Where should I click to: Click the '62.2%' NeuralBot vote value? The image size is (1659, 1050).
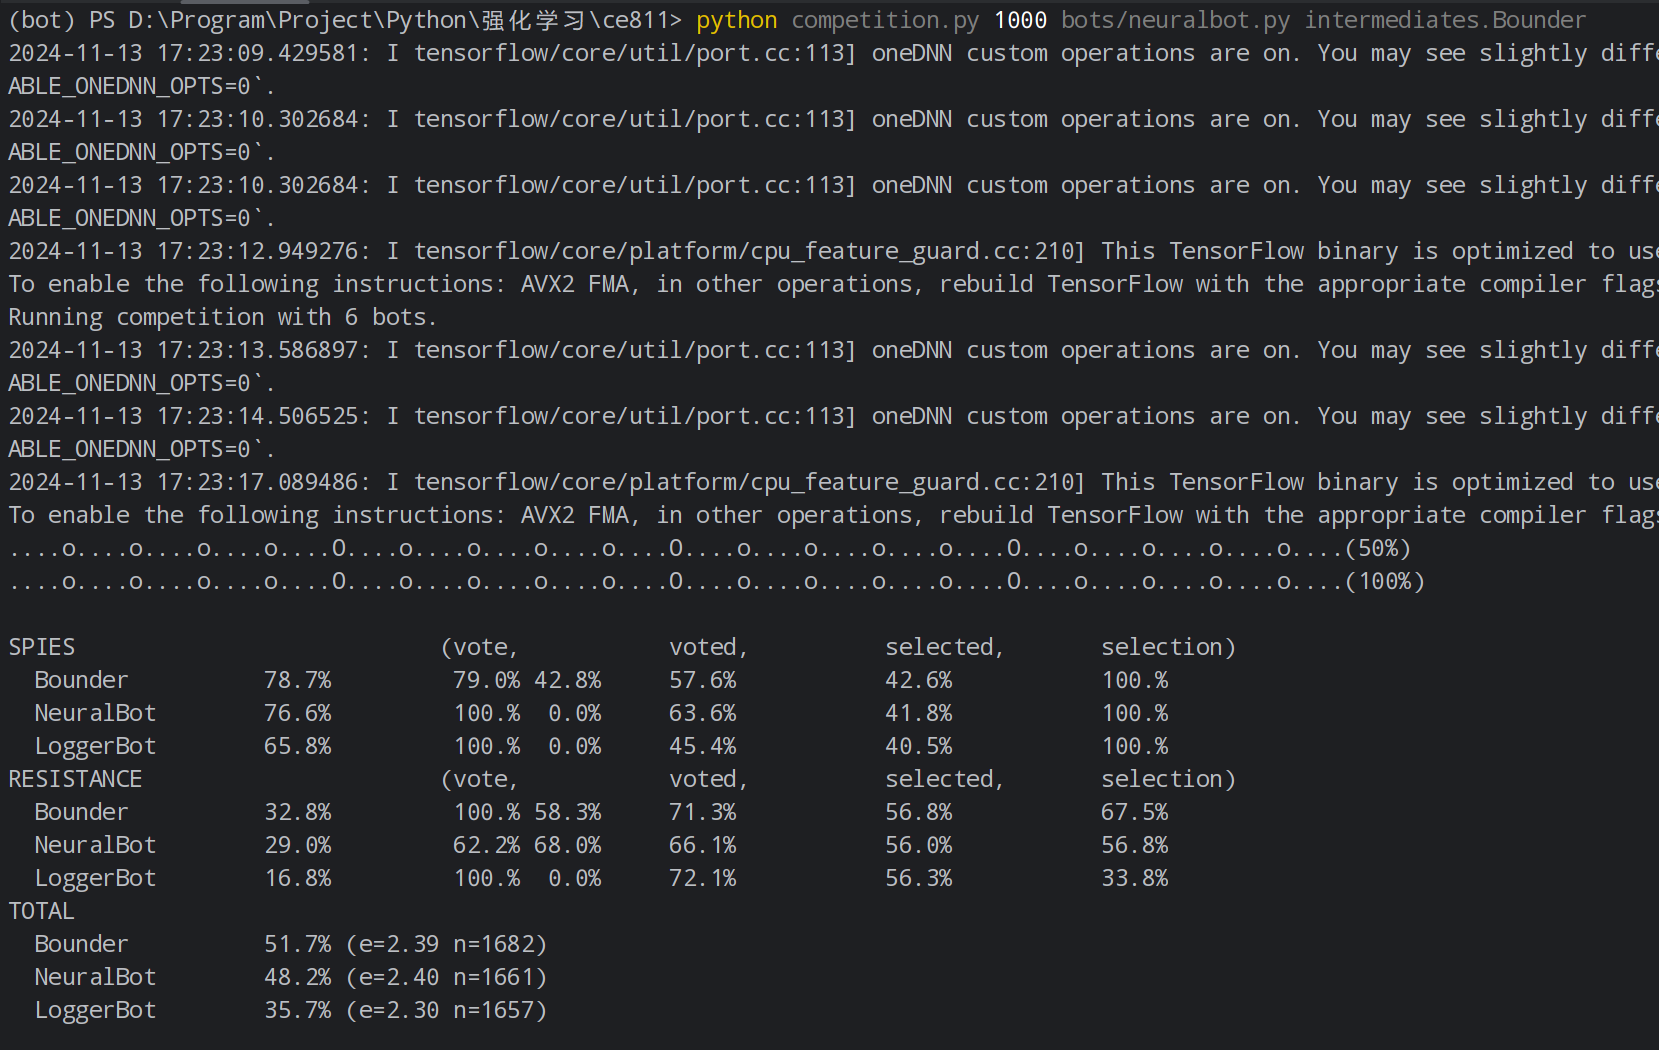coord(487,845)
